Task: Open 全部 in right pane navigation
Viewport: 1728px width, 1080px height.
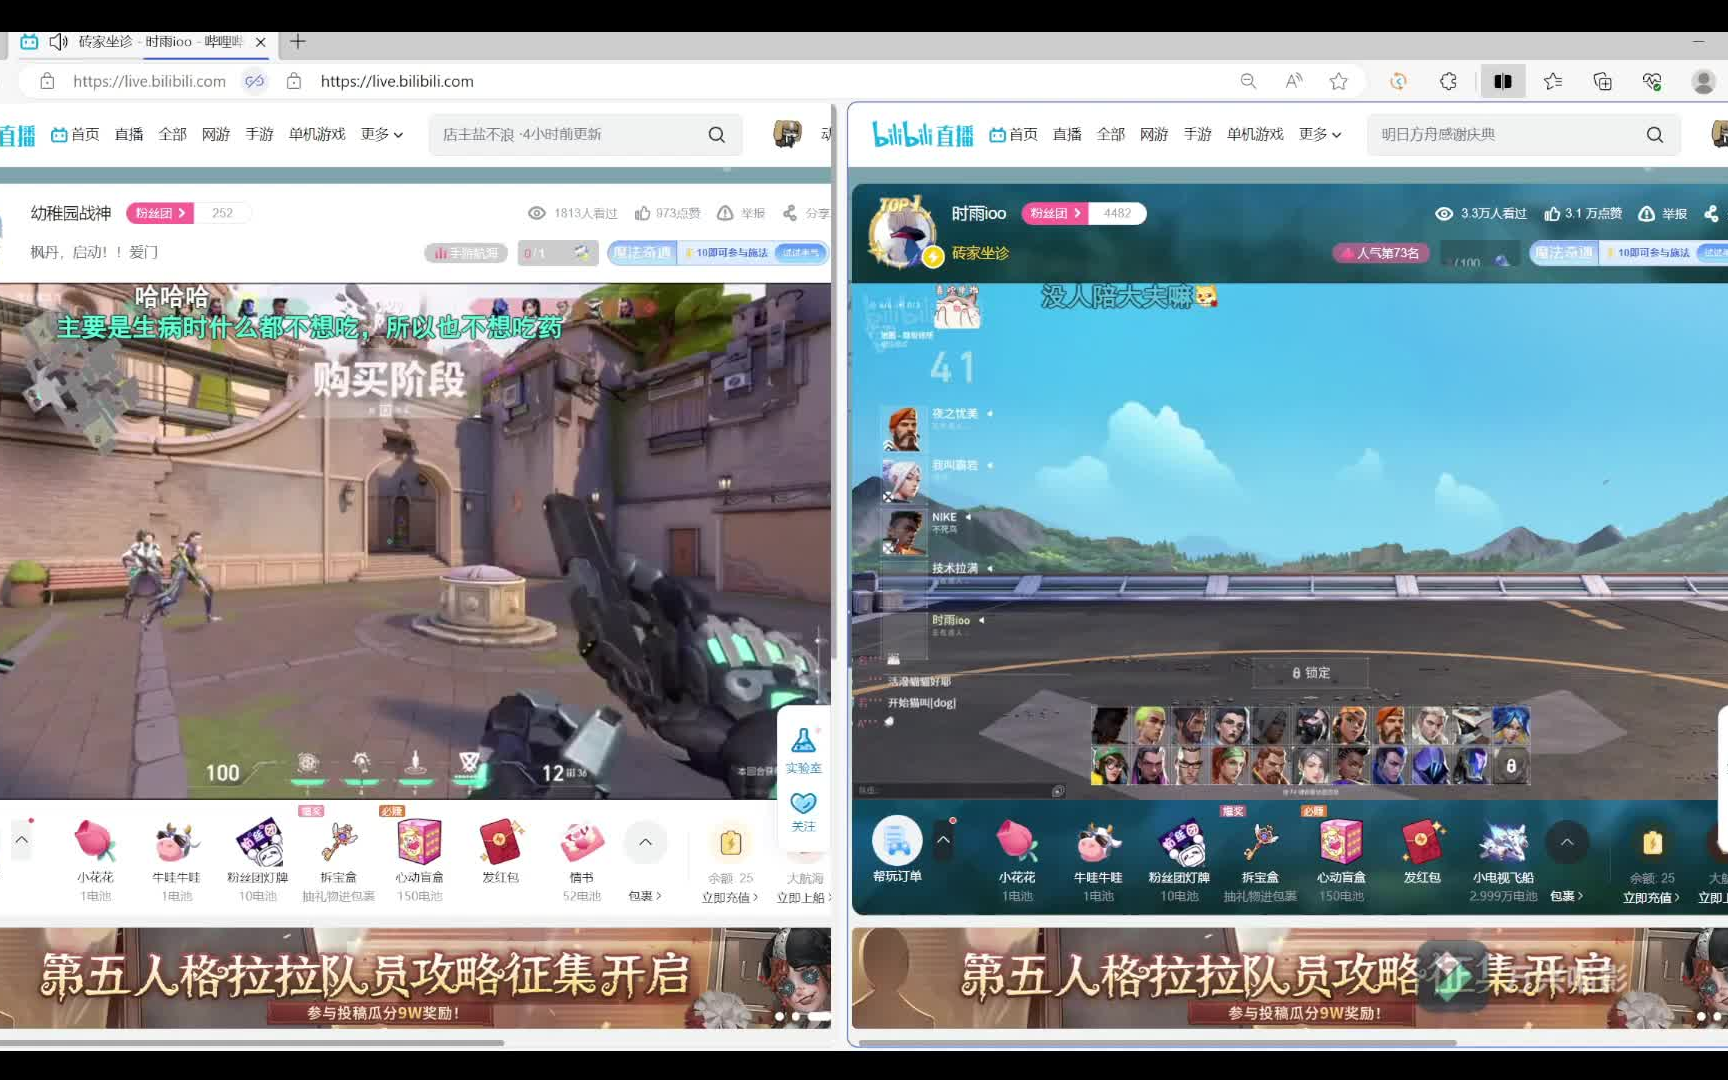Action: (1111, 134)
